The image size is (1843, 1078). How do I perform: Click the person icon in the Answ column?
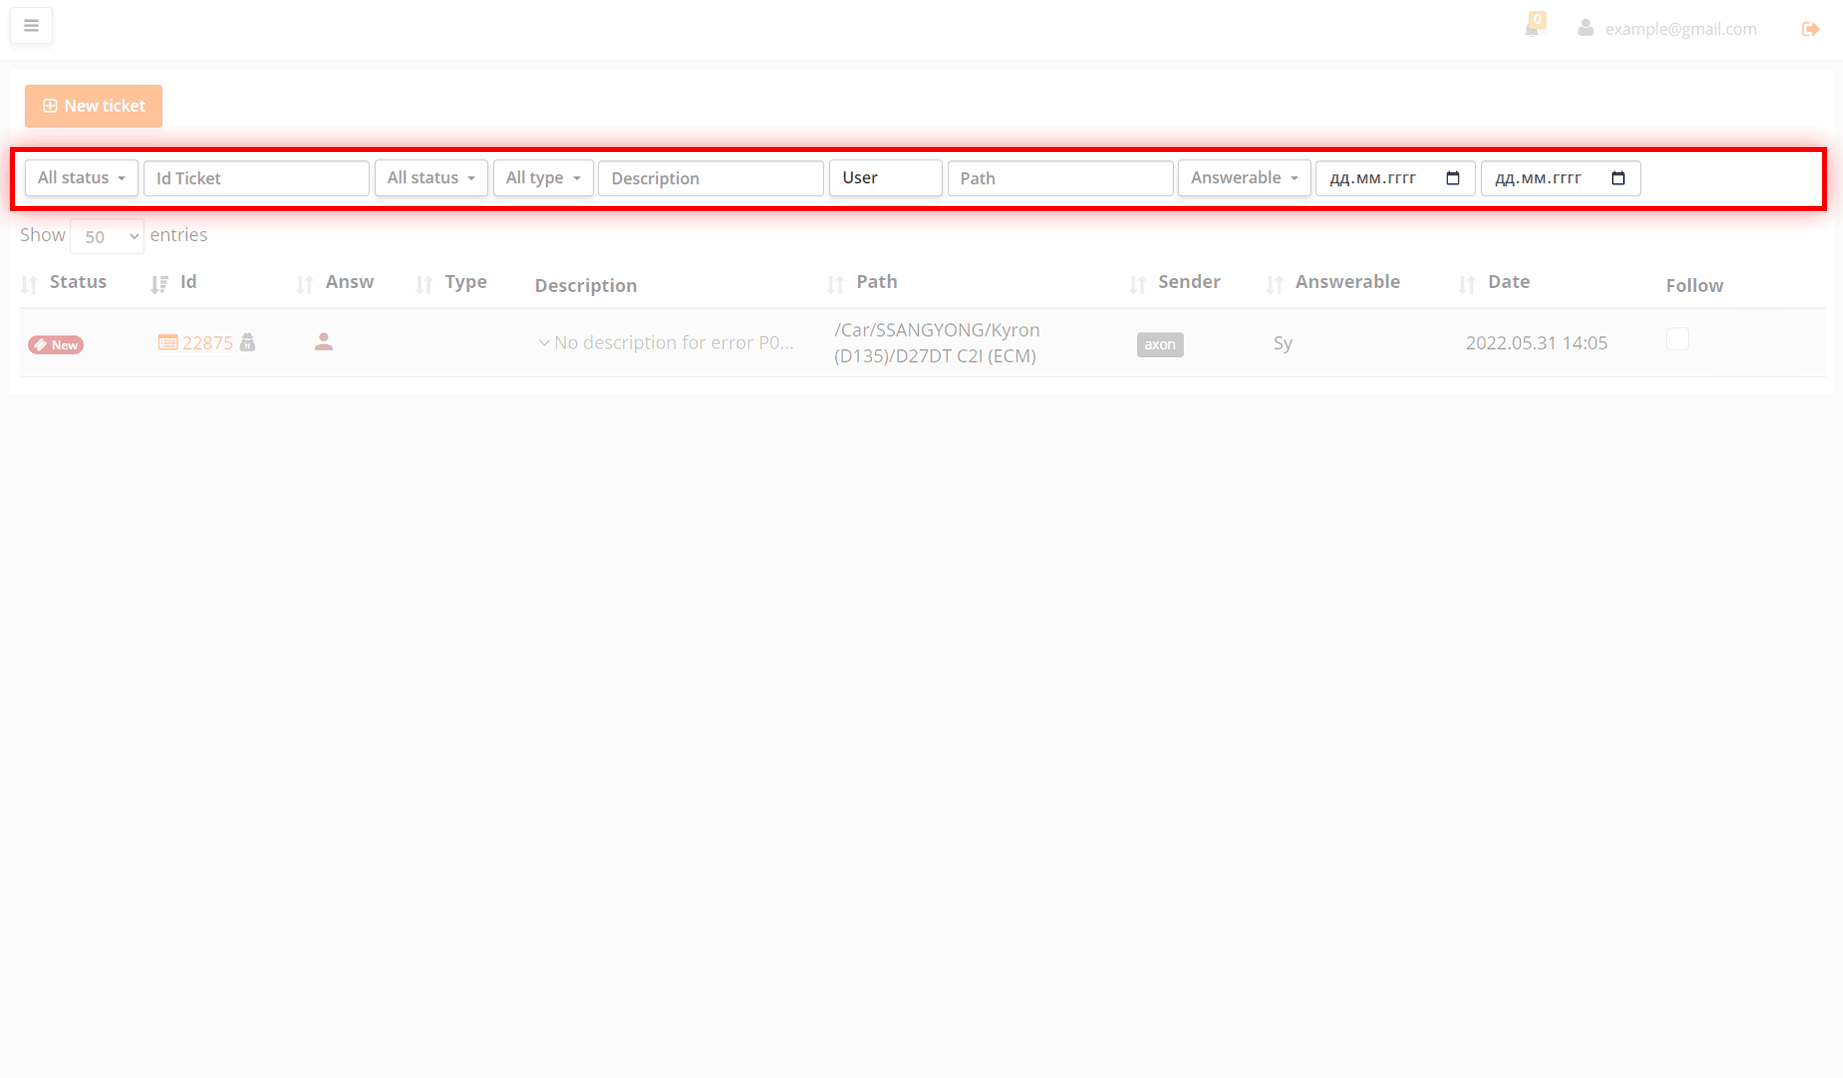[324, 341]
